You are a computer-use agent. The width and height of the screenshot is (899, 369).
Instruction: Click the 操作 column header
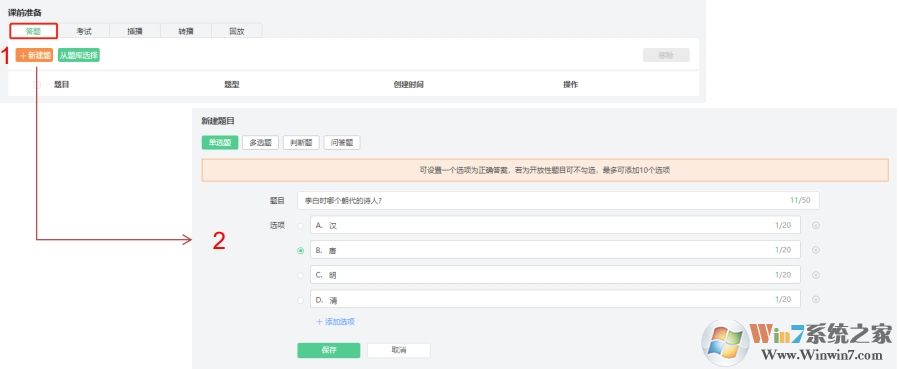[570, 84]
